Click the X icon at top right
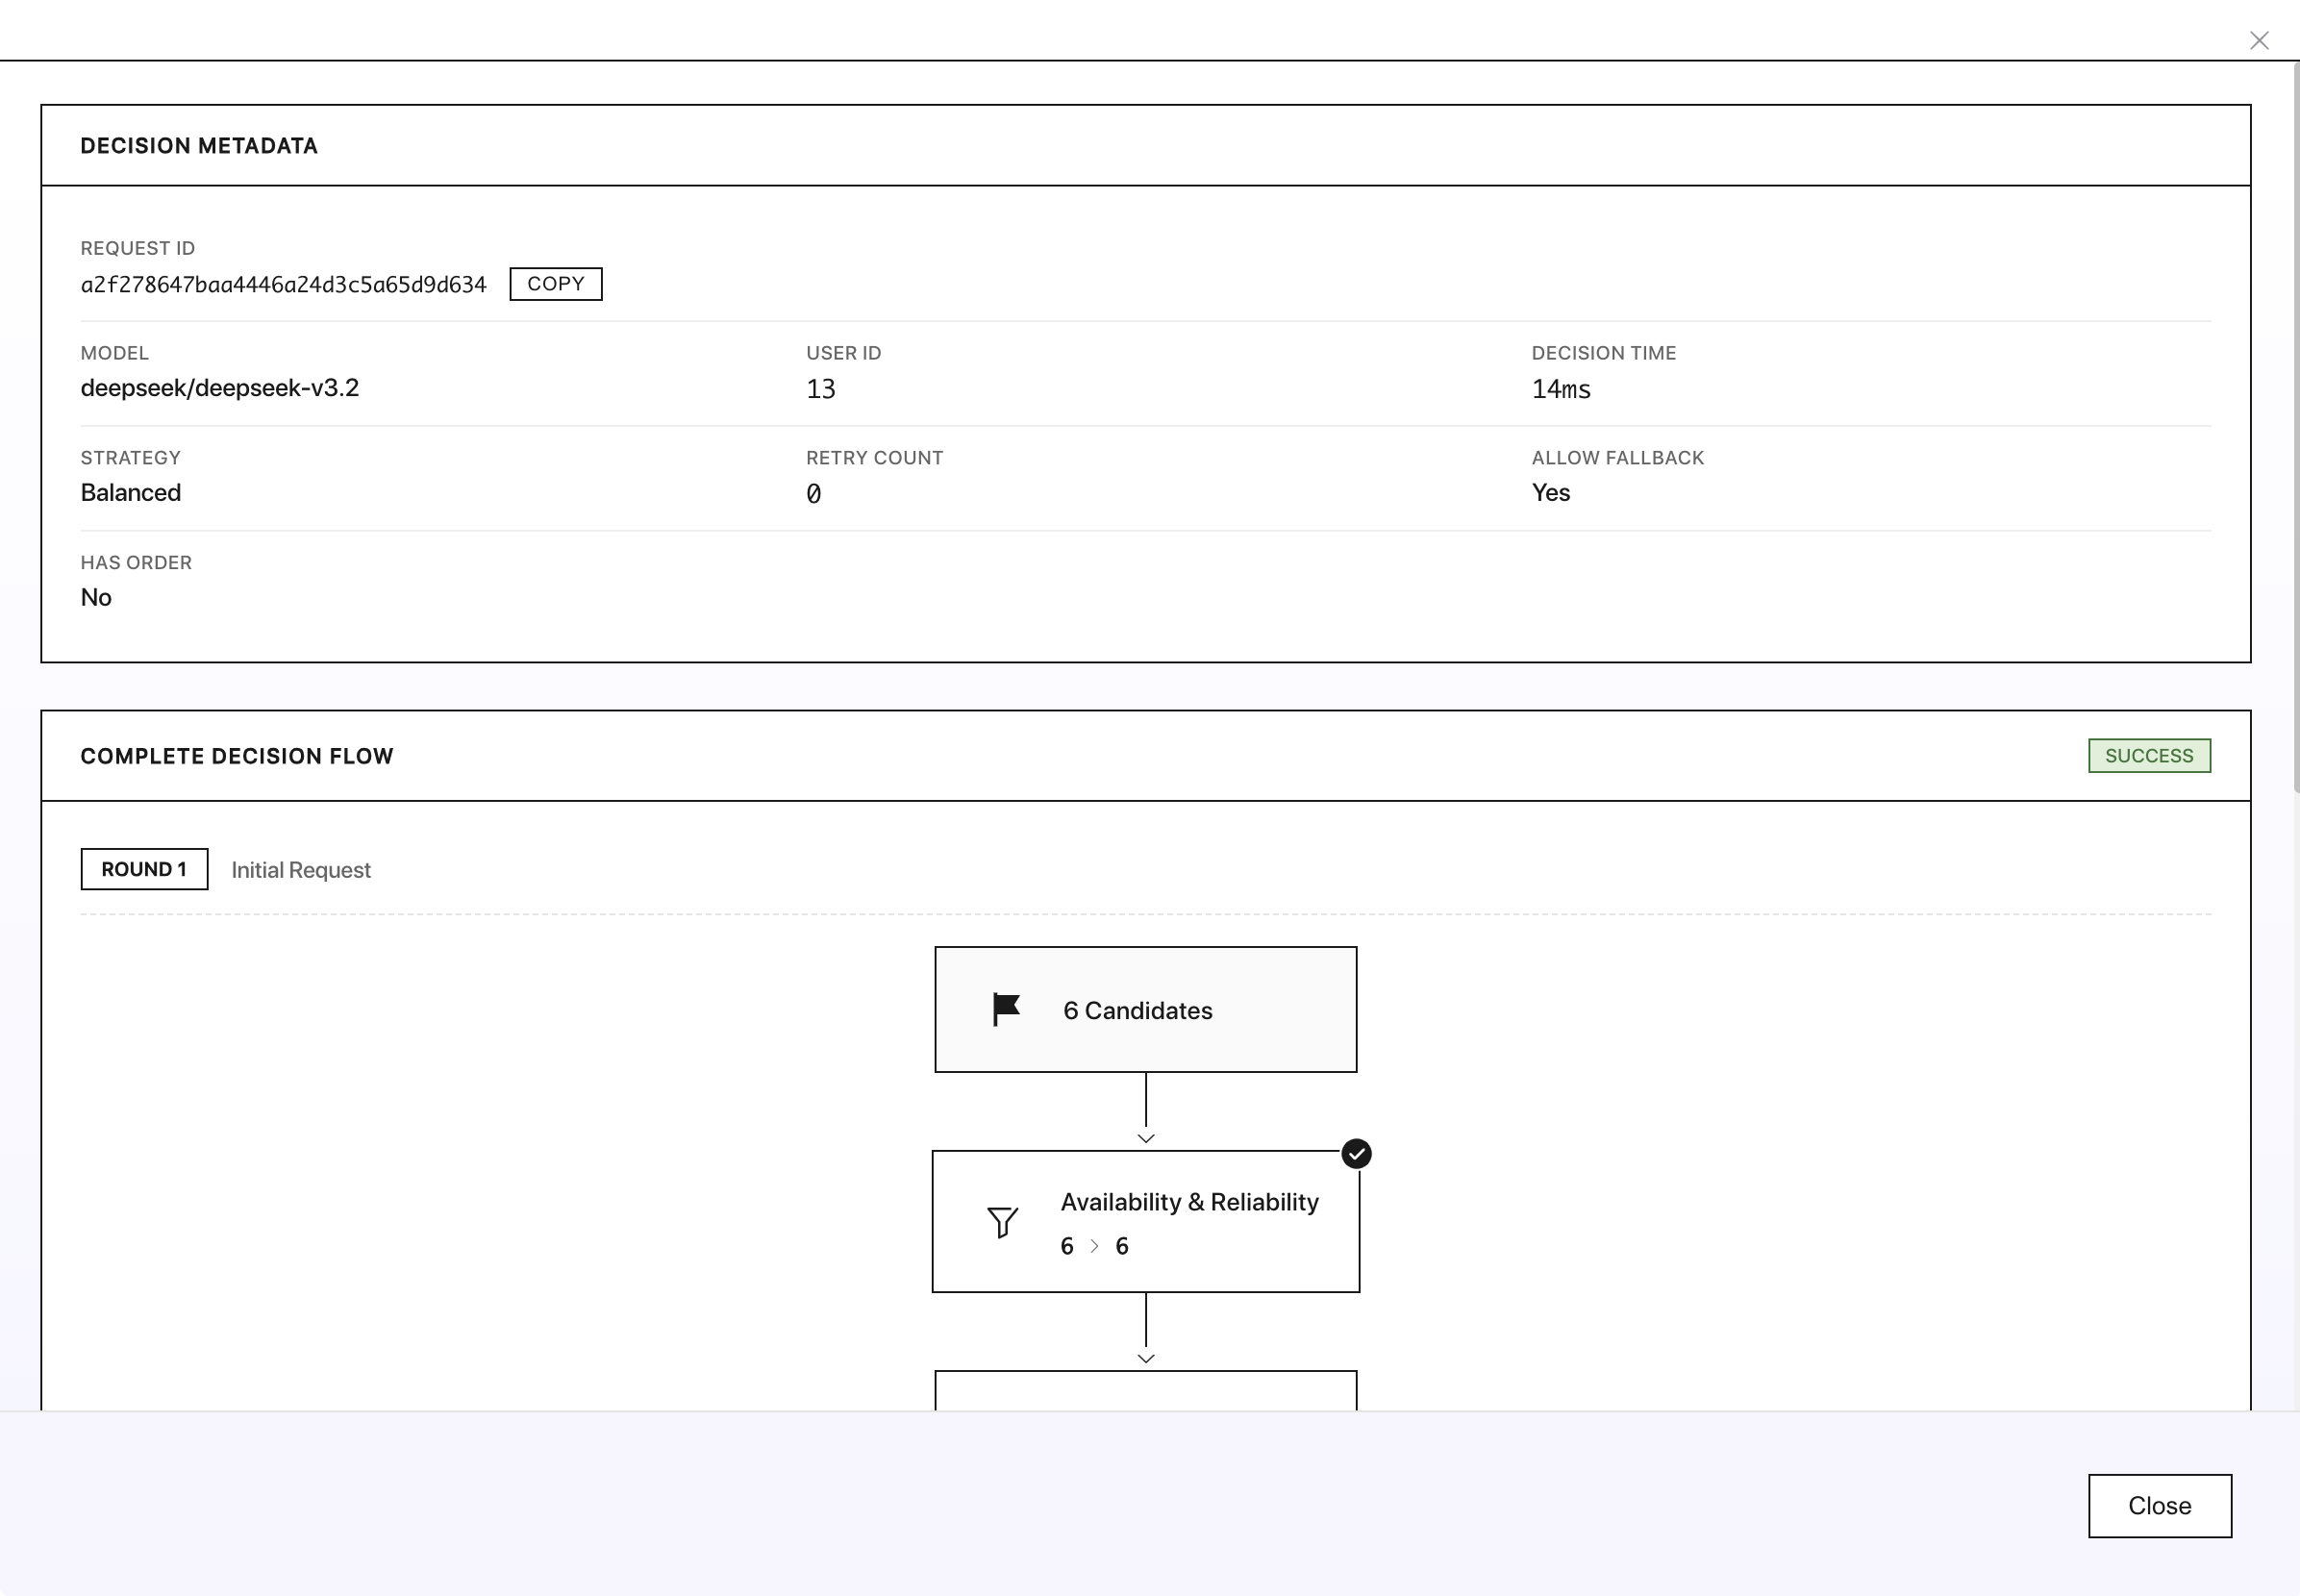Screen dimensions: 2300x1596 coord(2258,40)
